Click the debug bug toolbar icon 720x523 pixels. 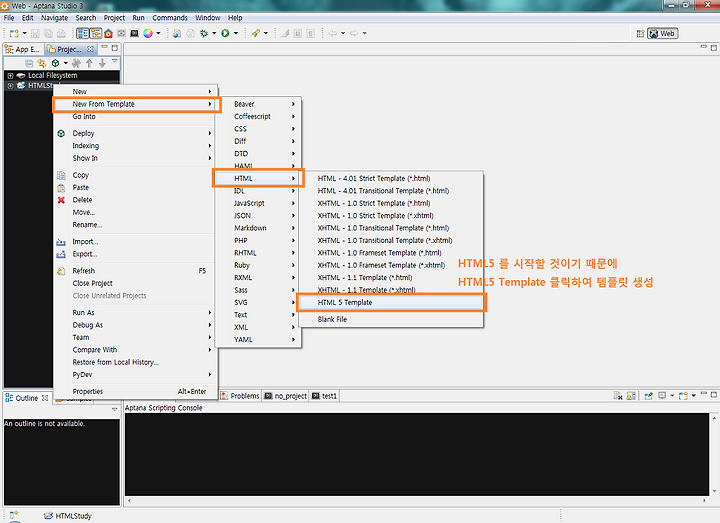coord(203,33)
